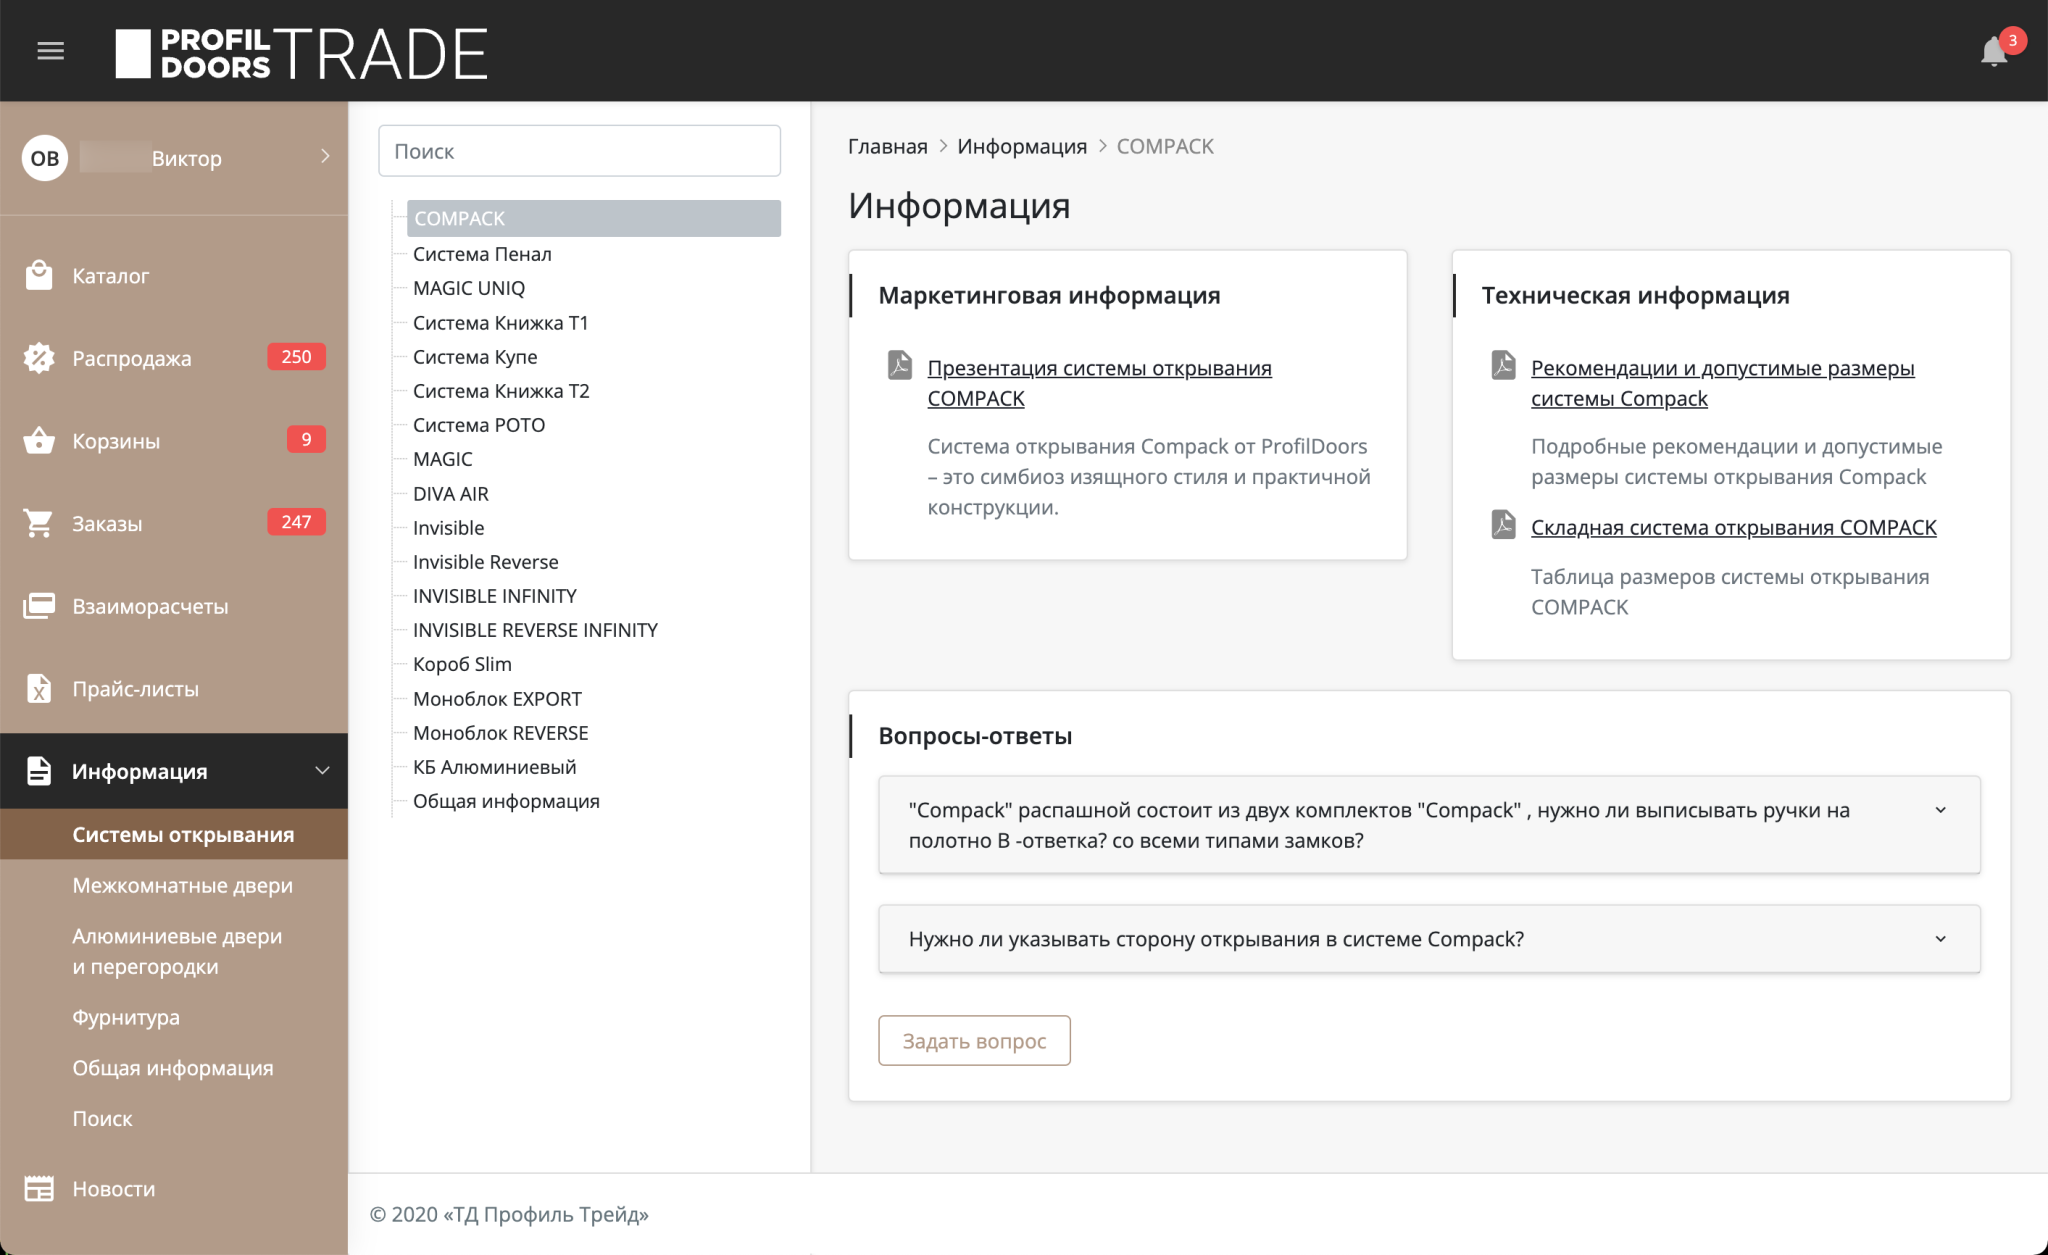Select Система Пенал in the tree
The height and width of the screenshot is (1255, 2048).
point(482,254)
